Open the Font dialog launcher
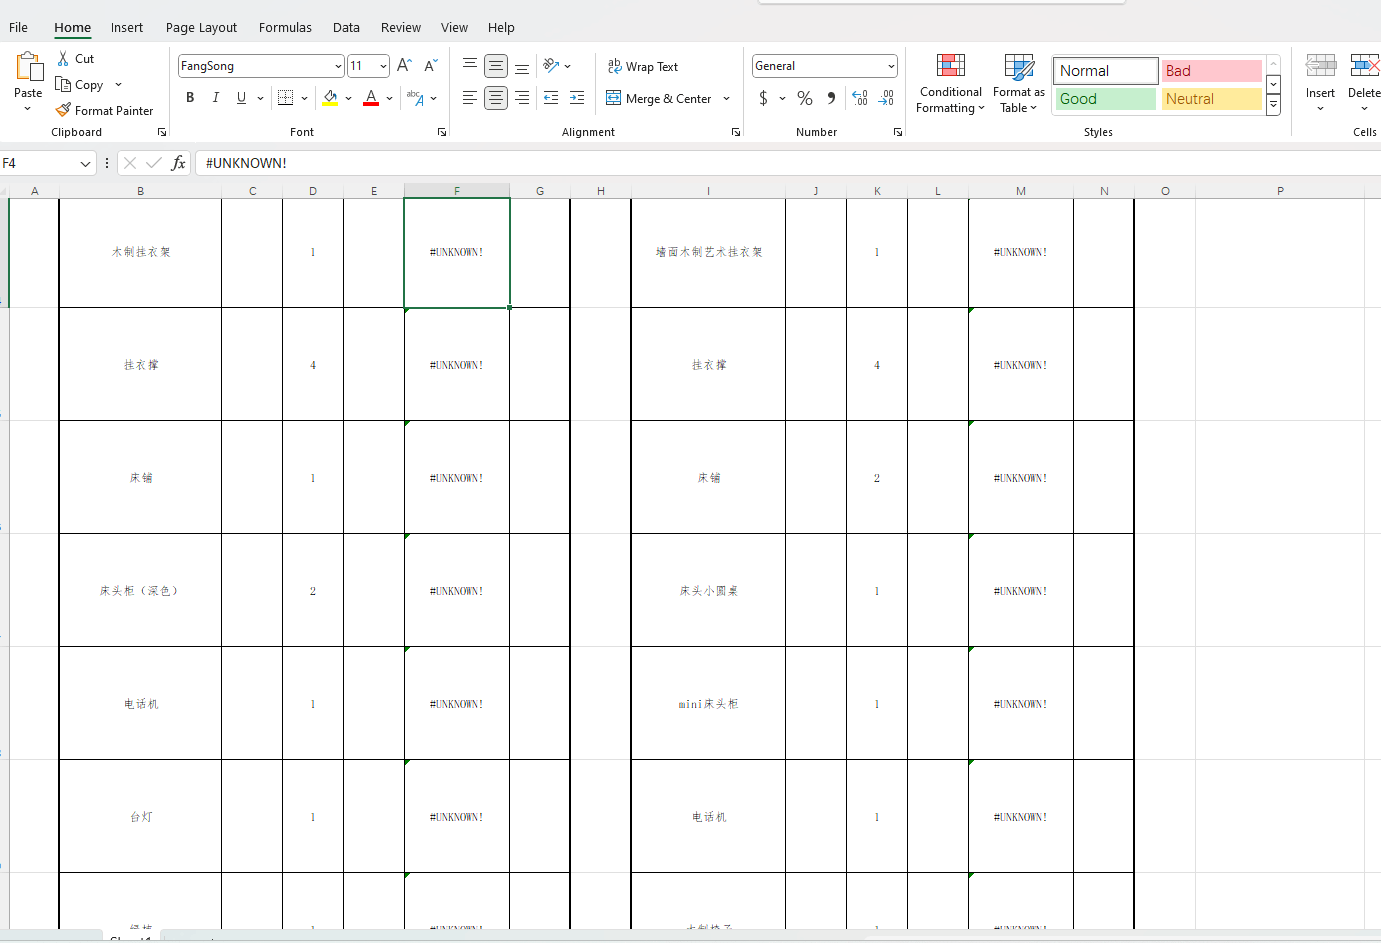Image resolution: width=1381 pixels, height=943 pixels. tap(442, 132)
